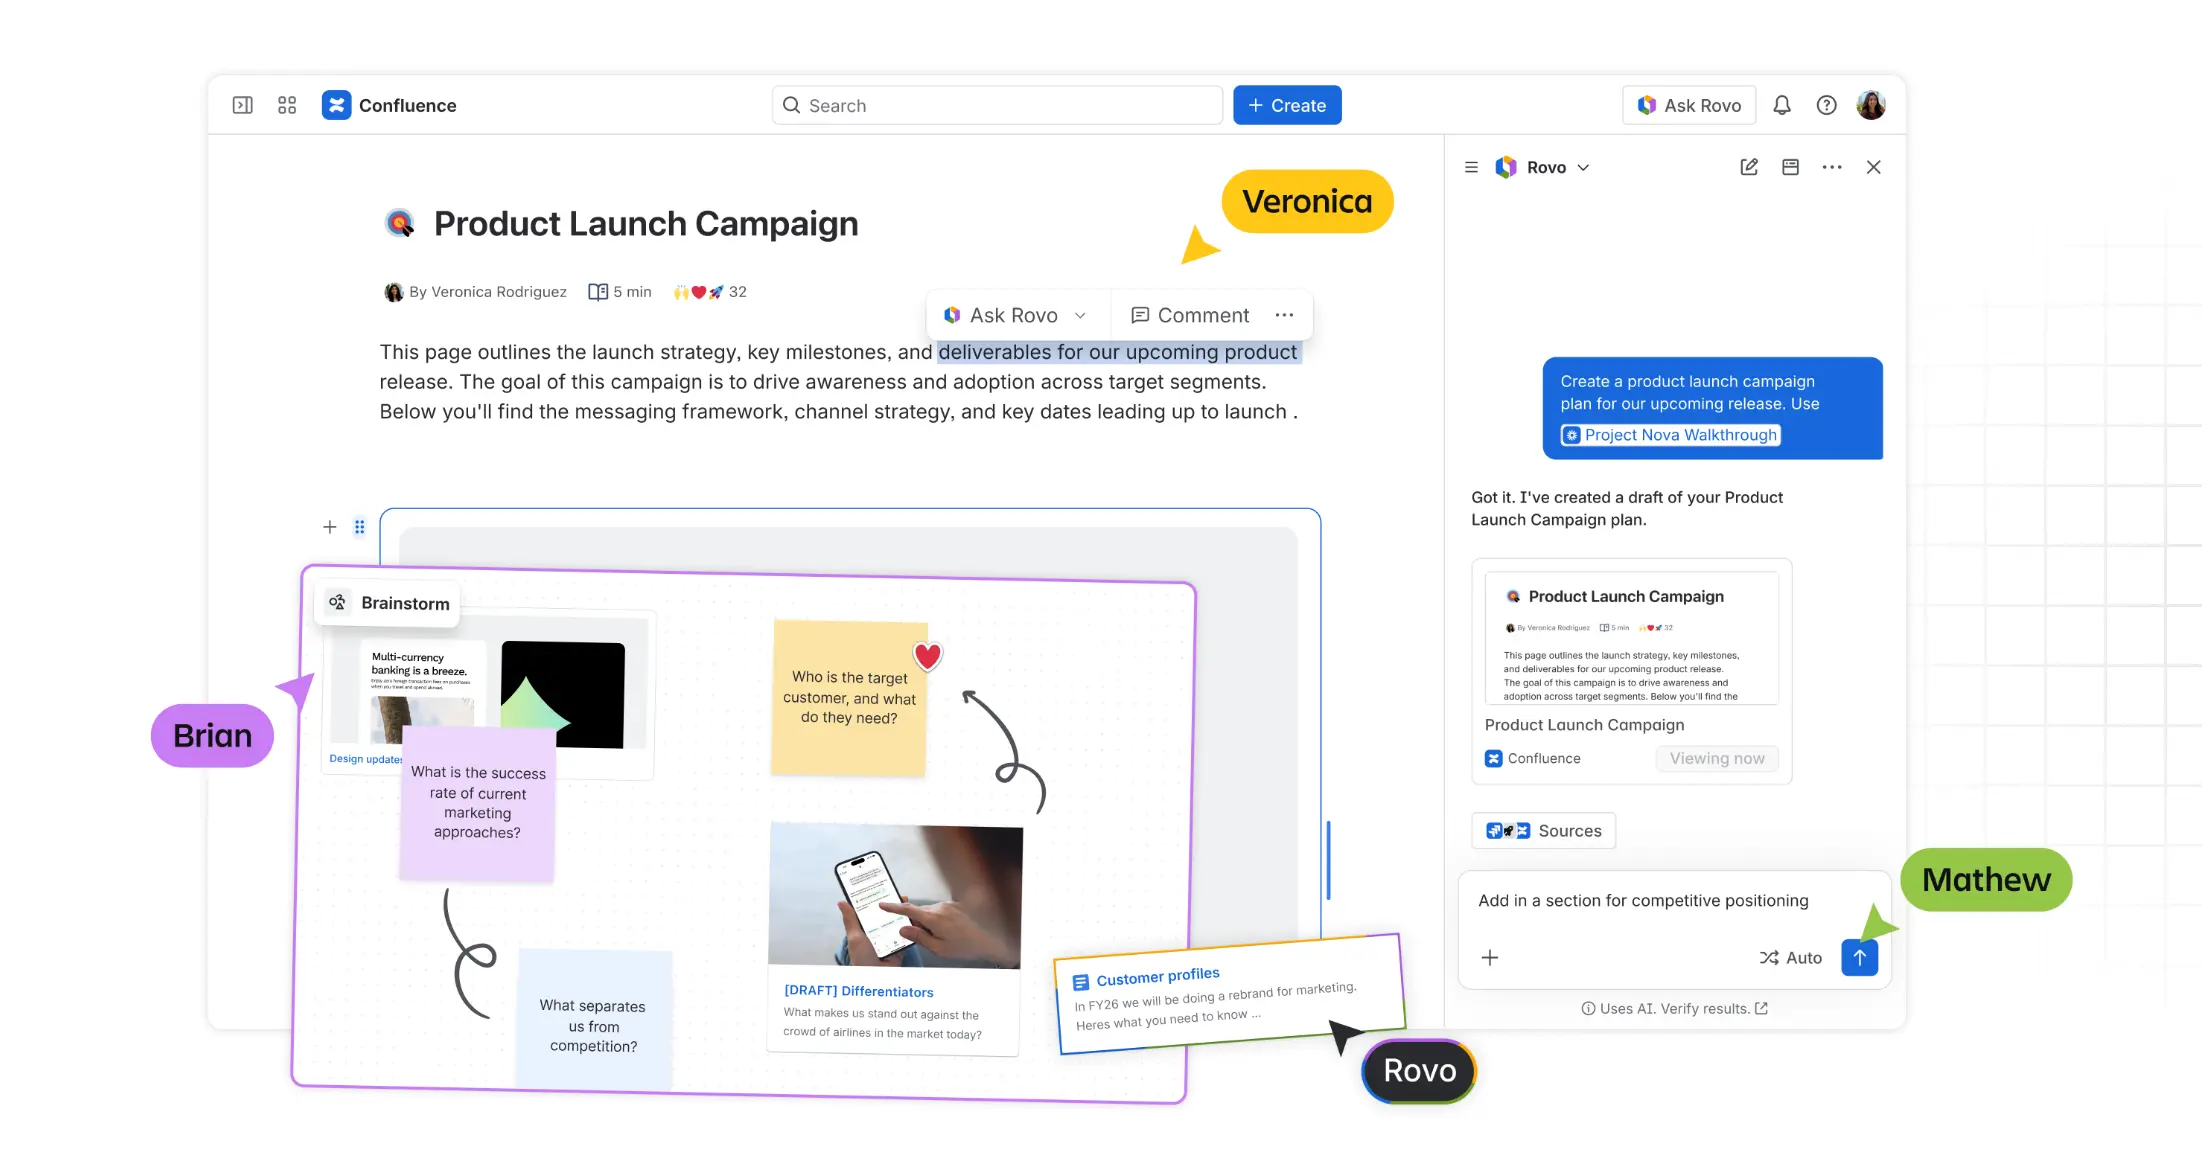
Task: Click the Confluence logo
Action: [x=336, y=105]
